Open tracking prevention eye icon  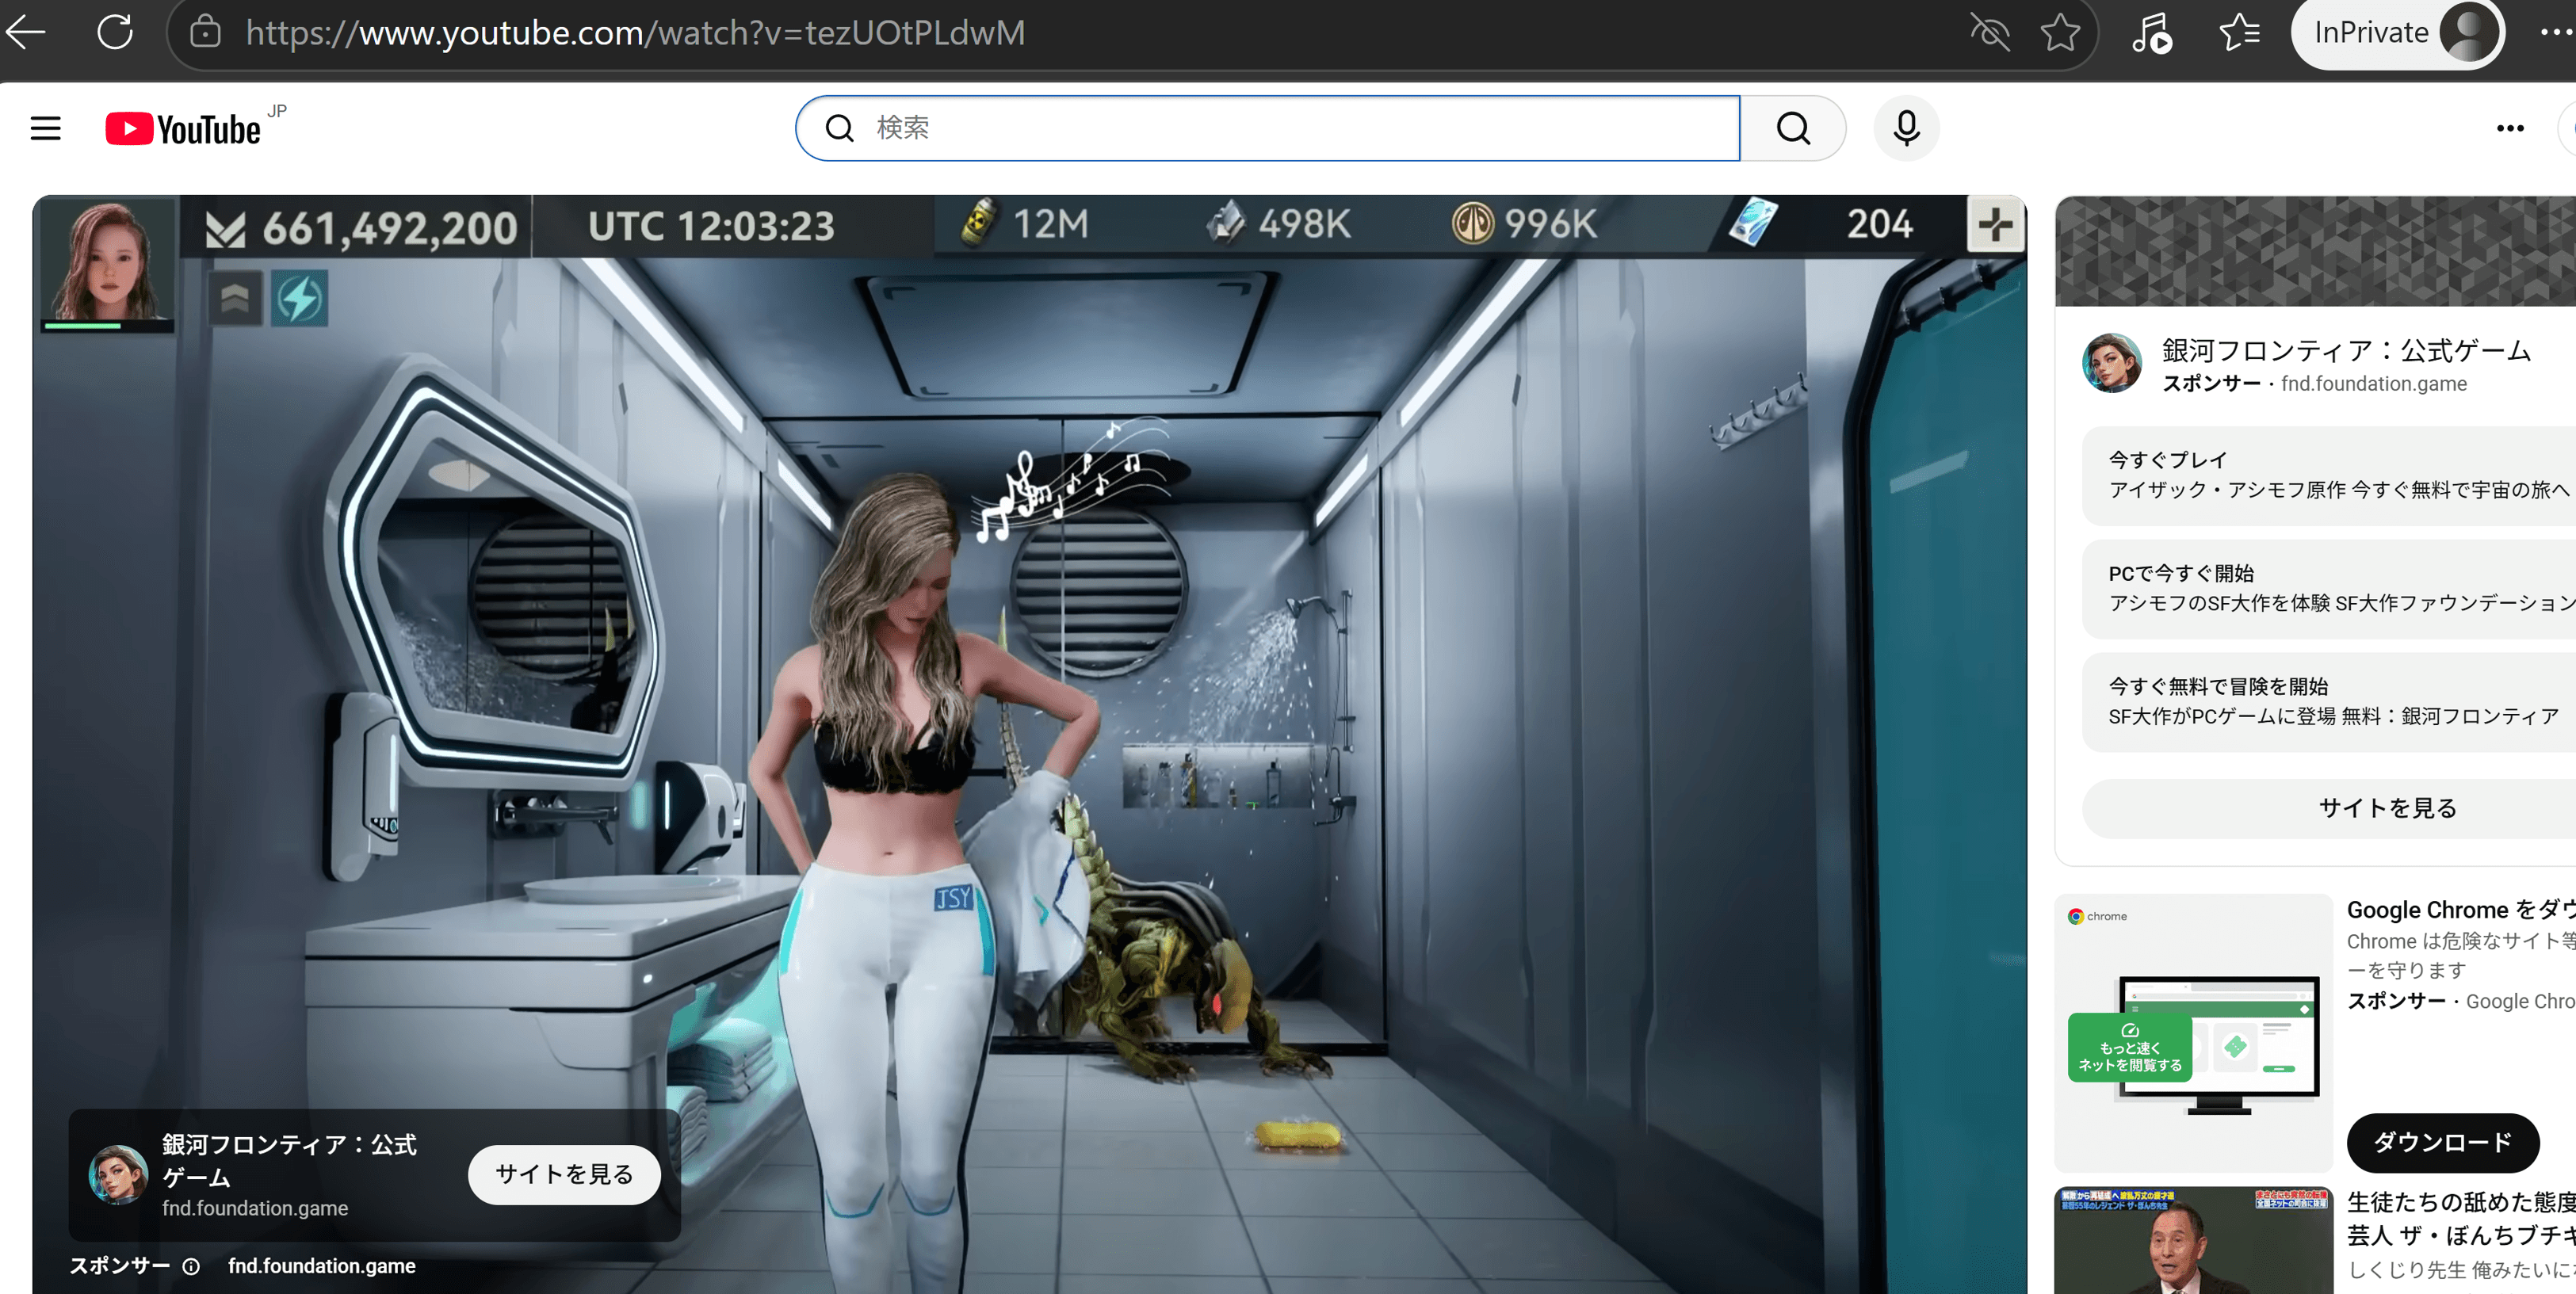[1989, 32]
